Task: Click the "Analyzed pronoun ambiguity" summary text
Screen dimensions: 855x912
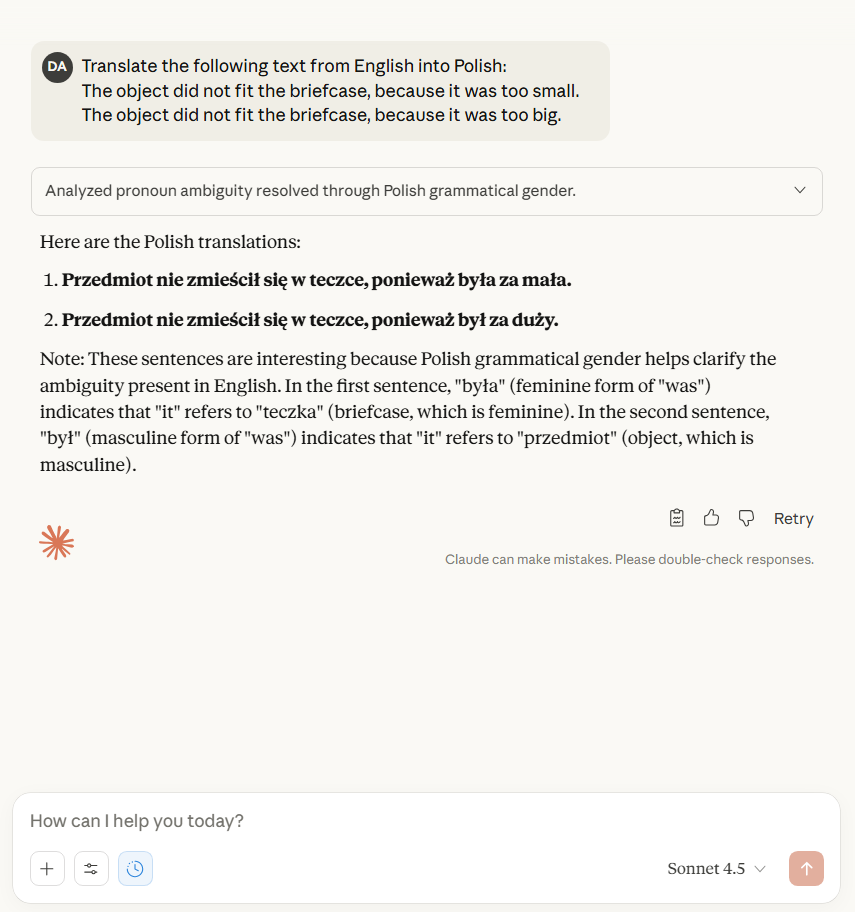Action: point(310,191)
